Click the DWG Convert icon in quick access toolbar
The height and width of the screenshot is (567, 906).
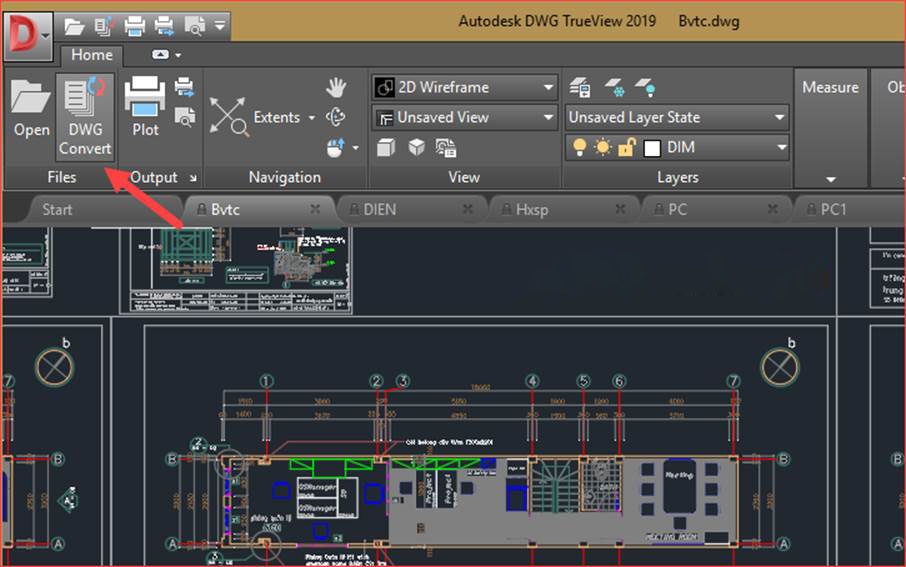pyautogui.click(x=104, y=26)
